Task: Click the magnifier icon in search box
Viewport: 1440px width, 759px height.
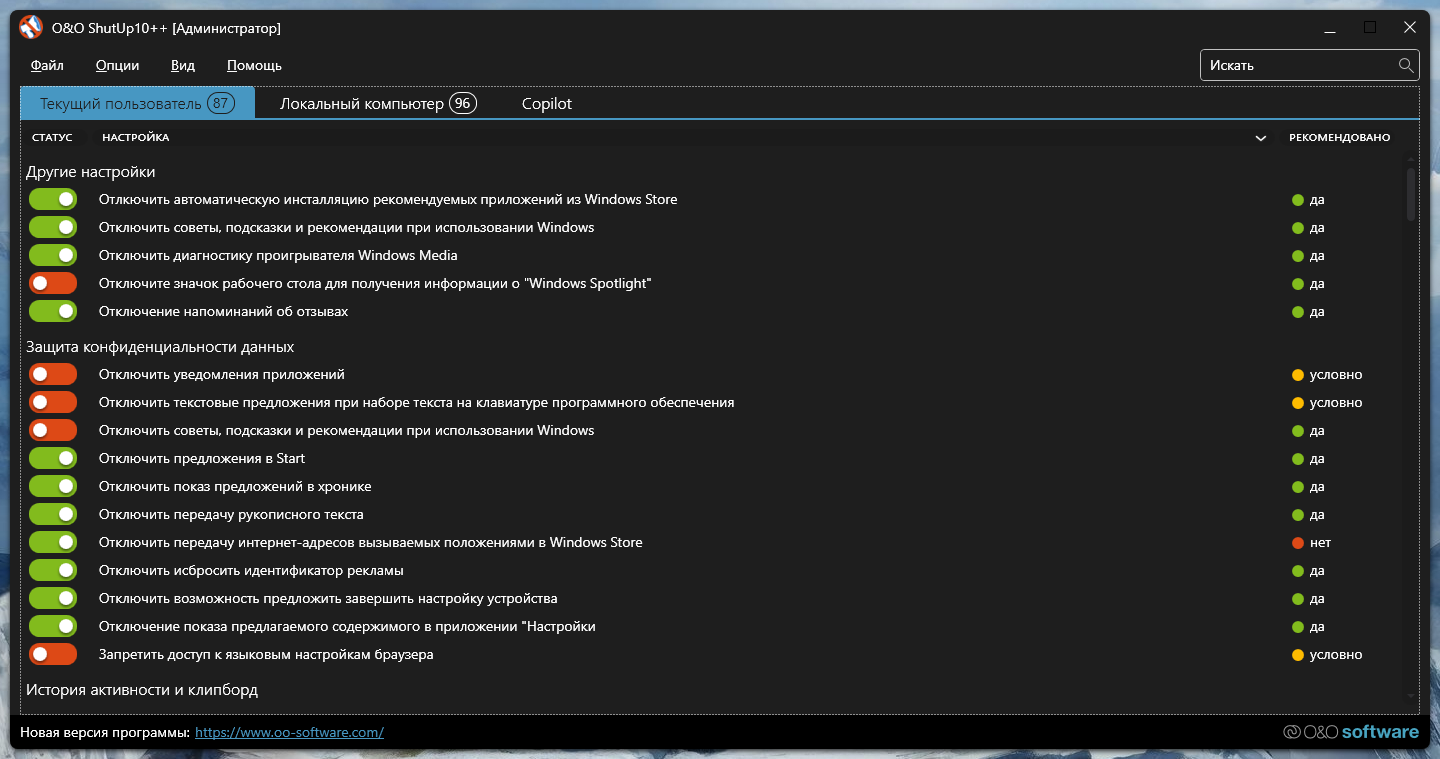Action: point(1406,65)
